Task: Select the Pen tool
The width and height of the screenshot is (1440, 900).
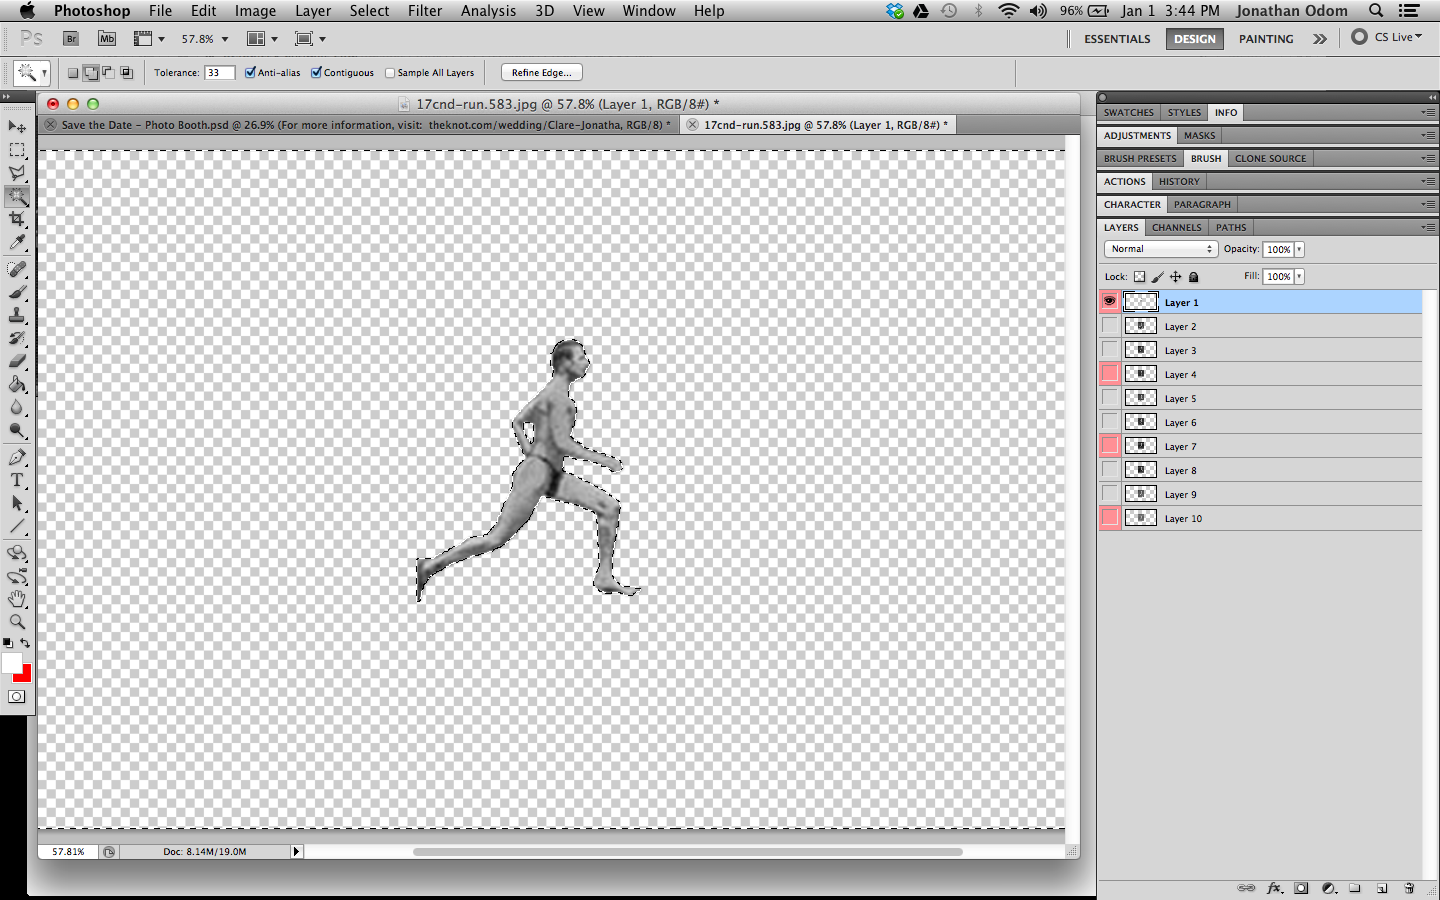Action: coord(16,456)
